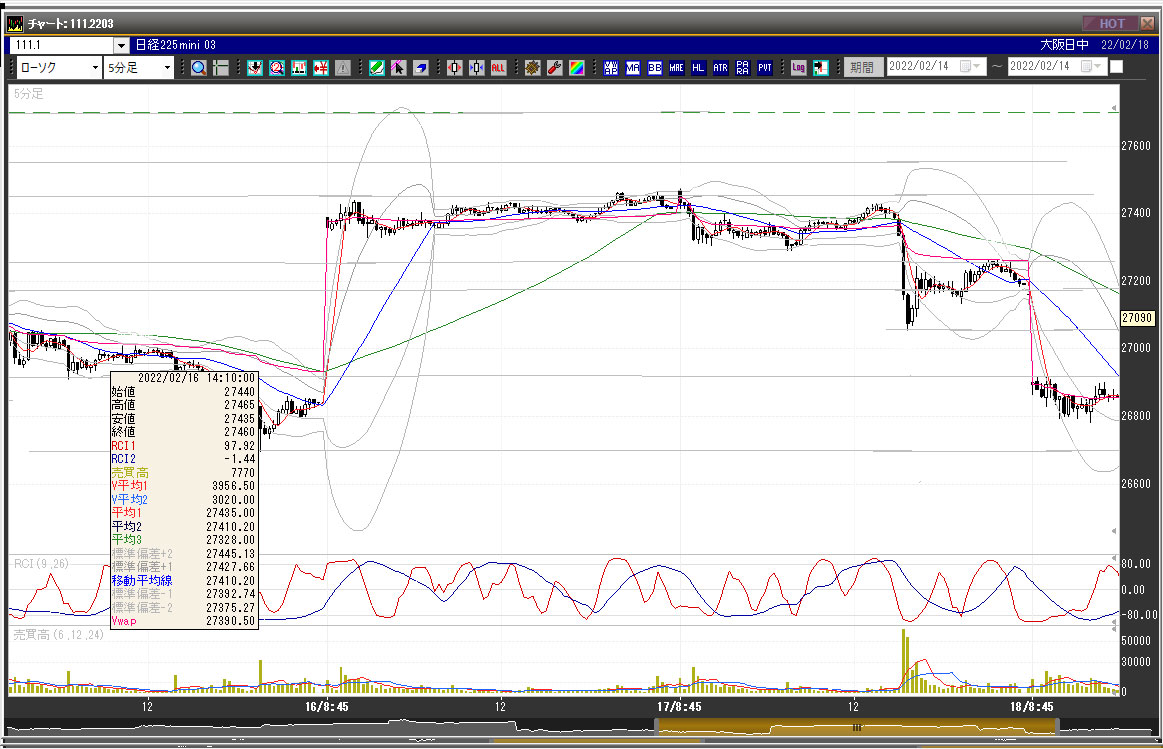Image resolution: width=1163 pixels, height=749 pixels.
Task: Close the chart window with the X button
Action: click(x=1147, y=23)
